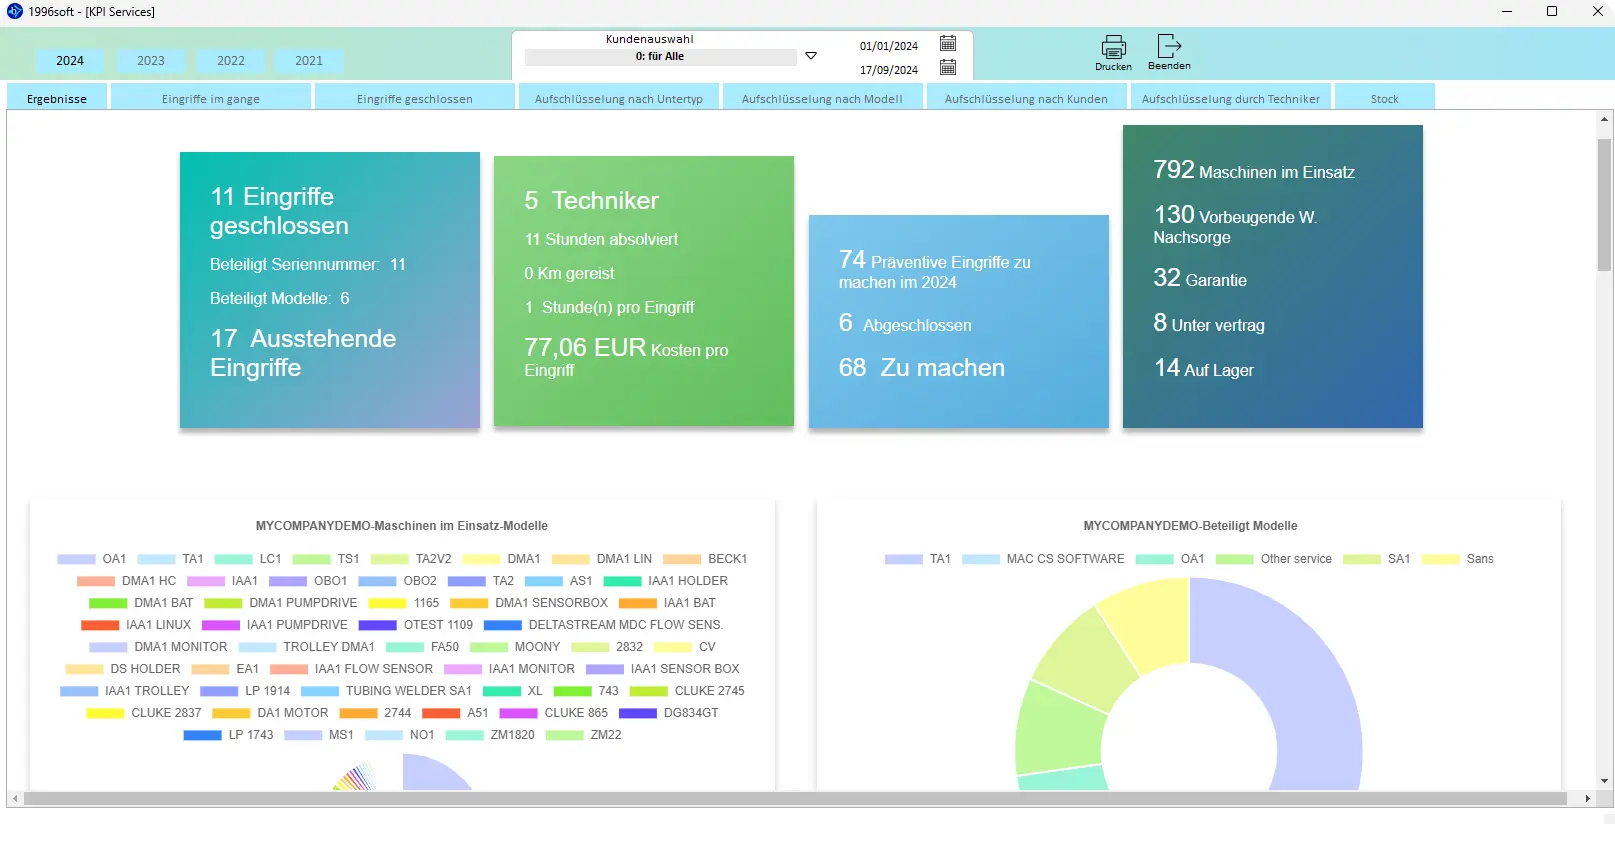
Task: Open Aufschlüsselung durch Techniker tab
Action: click(x=1231, y=98)
